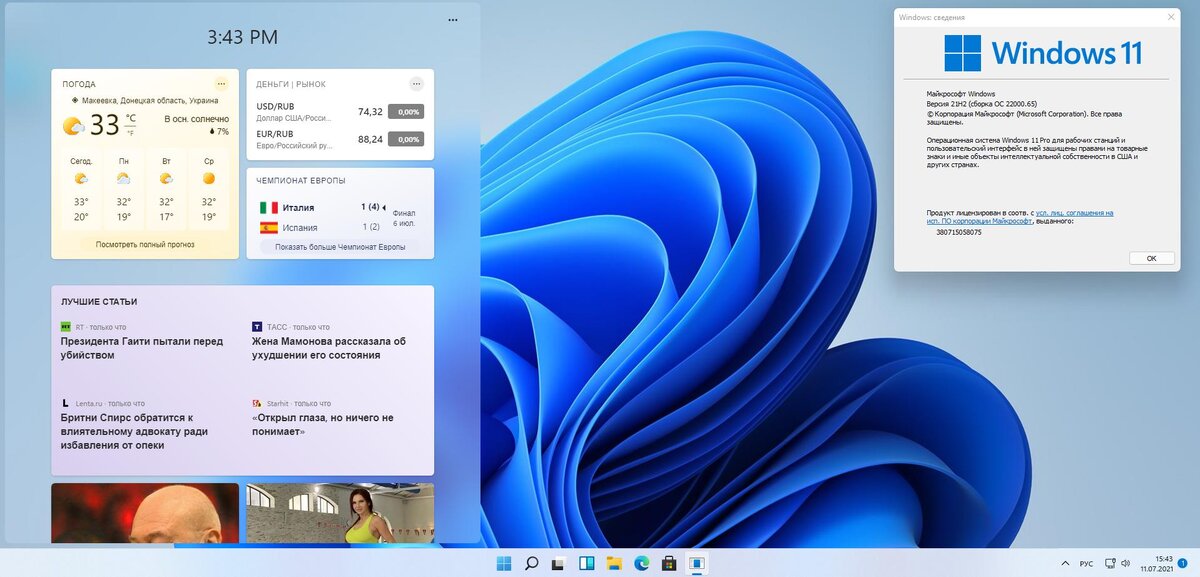The image size is (1200, 577).
Task: Click the Lenta.ru source icon
Action: pyautogui.click(x=65, y=403)
